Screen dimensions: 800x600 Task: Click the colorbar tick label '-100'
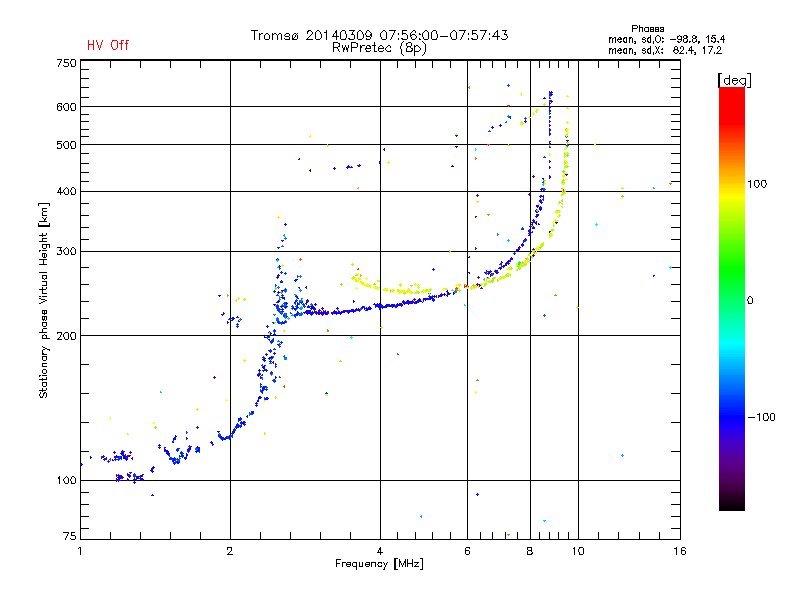click(x=762, y=417)
